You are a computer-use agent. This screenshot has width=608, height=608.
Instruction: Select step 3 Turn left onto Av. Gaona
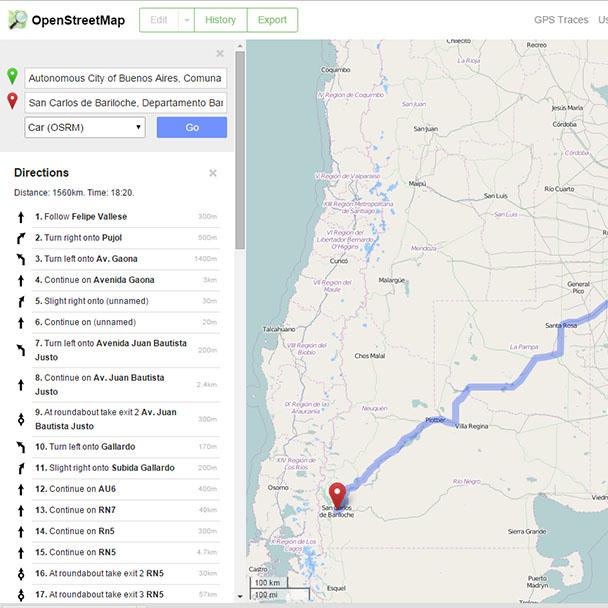[x=126, y=259]
